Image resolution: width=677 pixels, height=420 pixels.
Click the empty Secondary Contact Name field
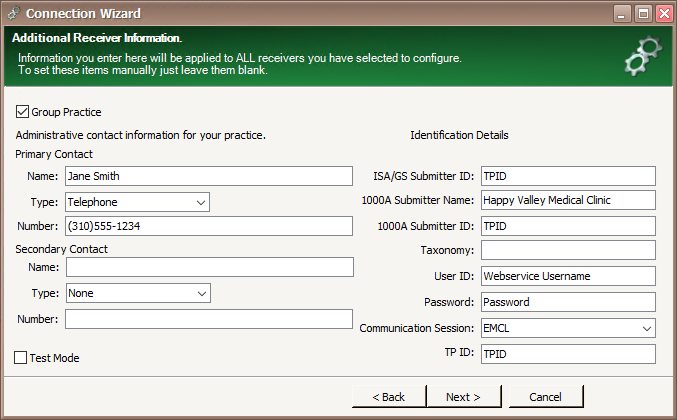210,267
